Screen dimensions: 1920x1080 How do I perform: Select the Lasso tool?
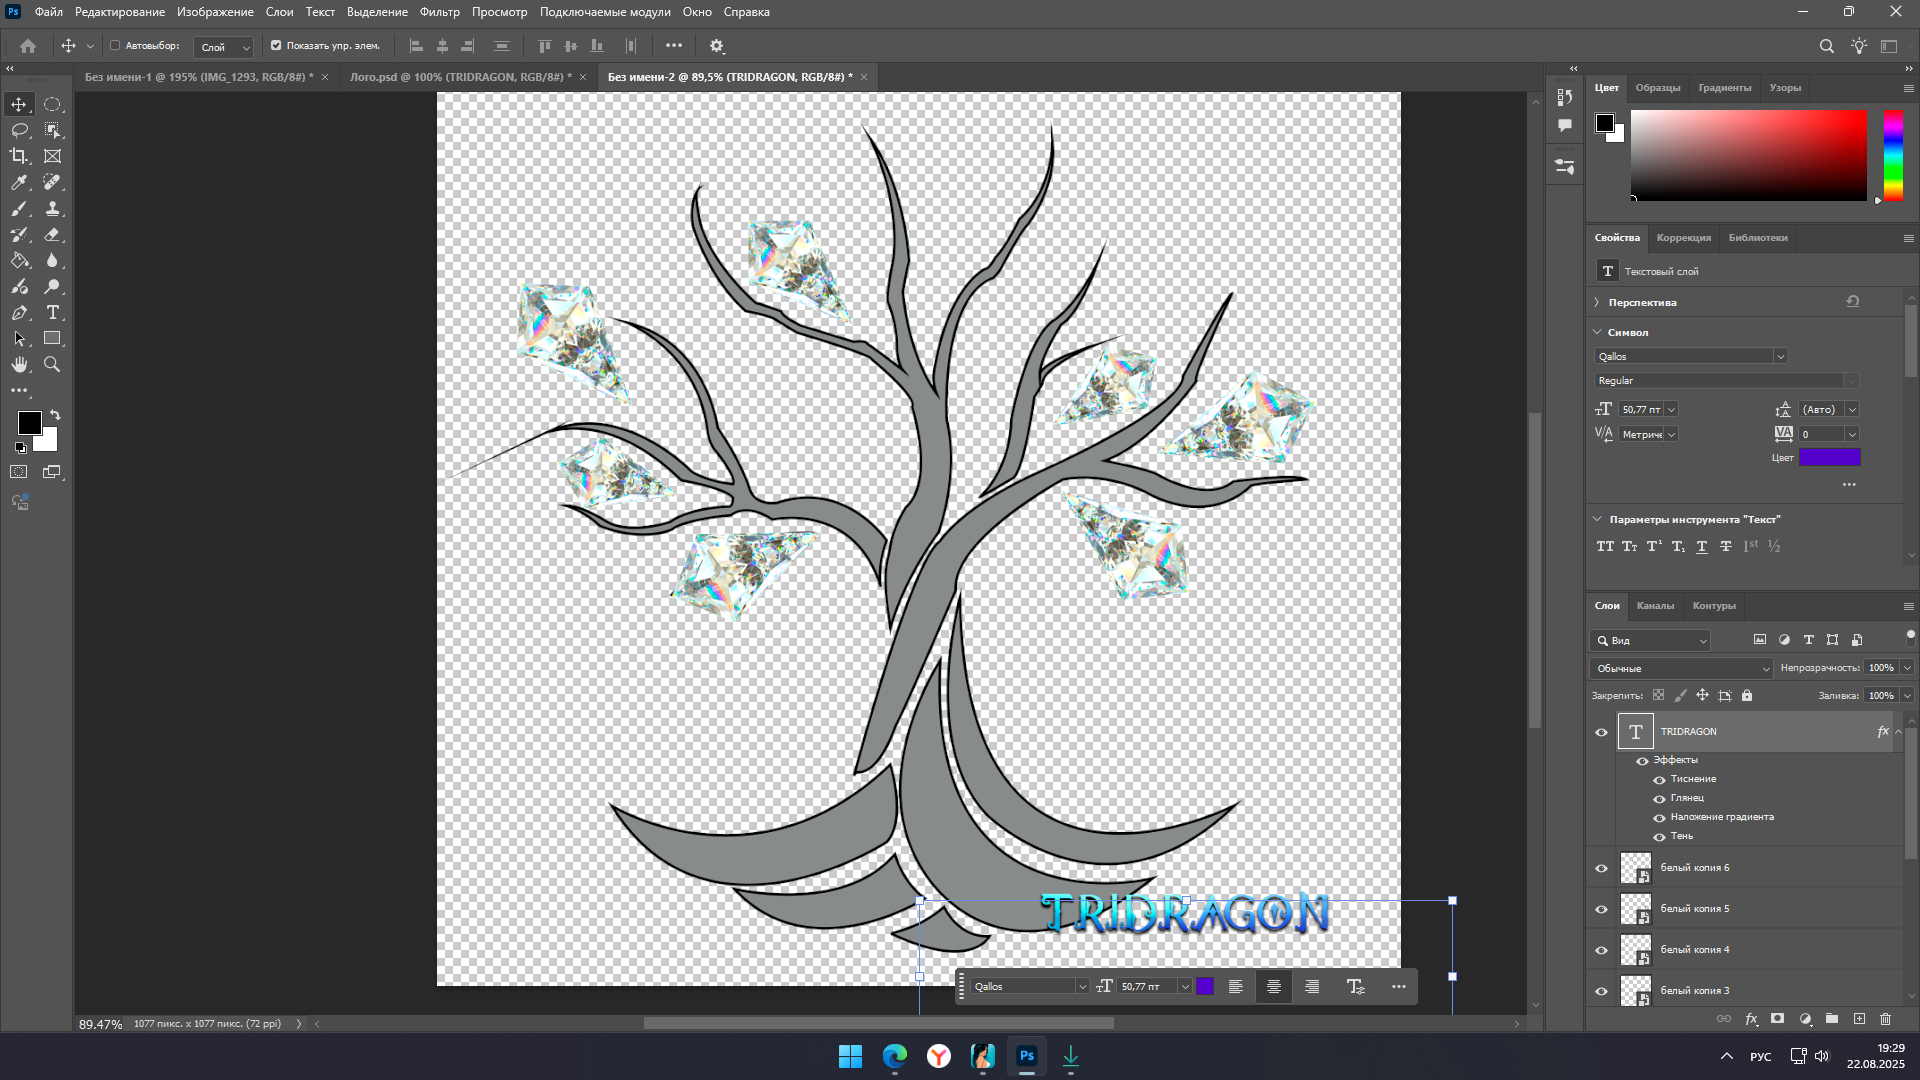coord(19,130)
